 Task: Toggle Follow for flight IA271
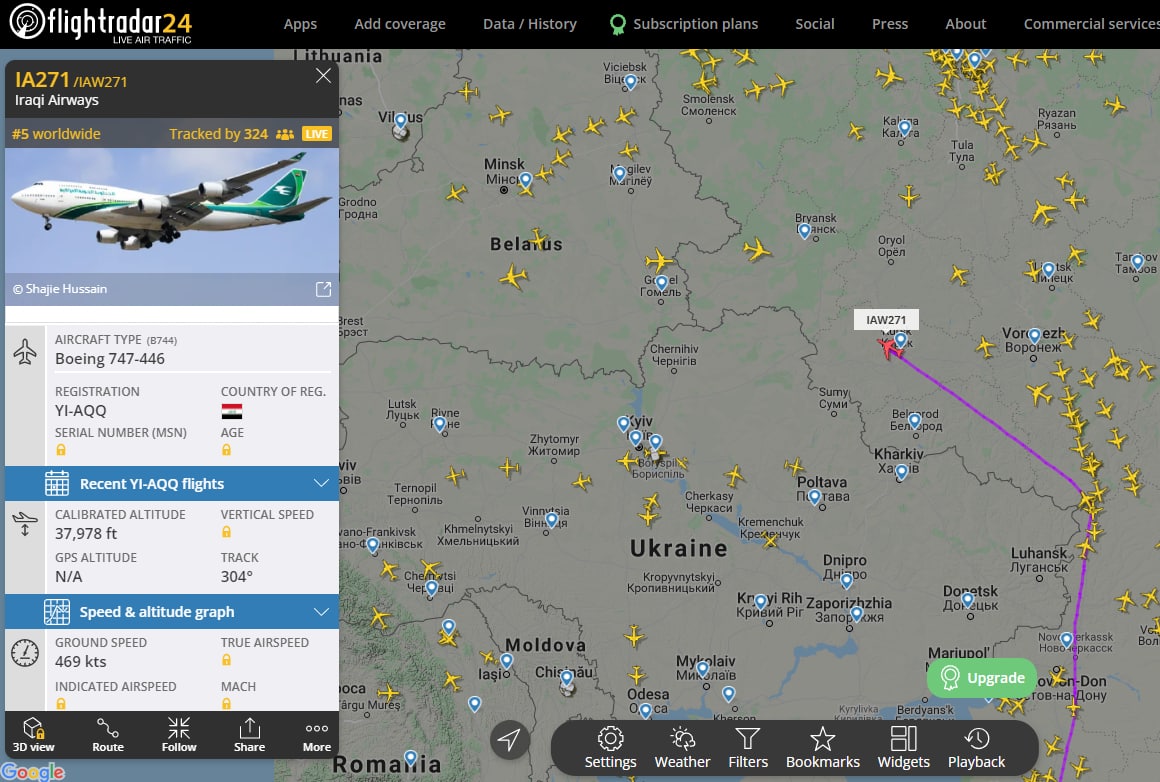click(179, 735)
